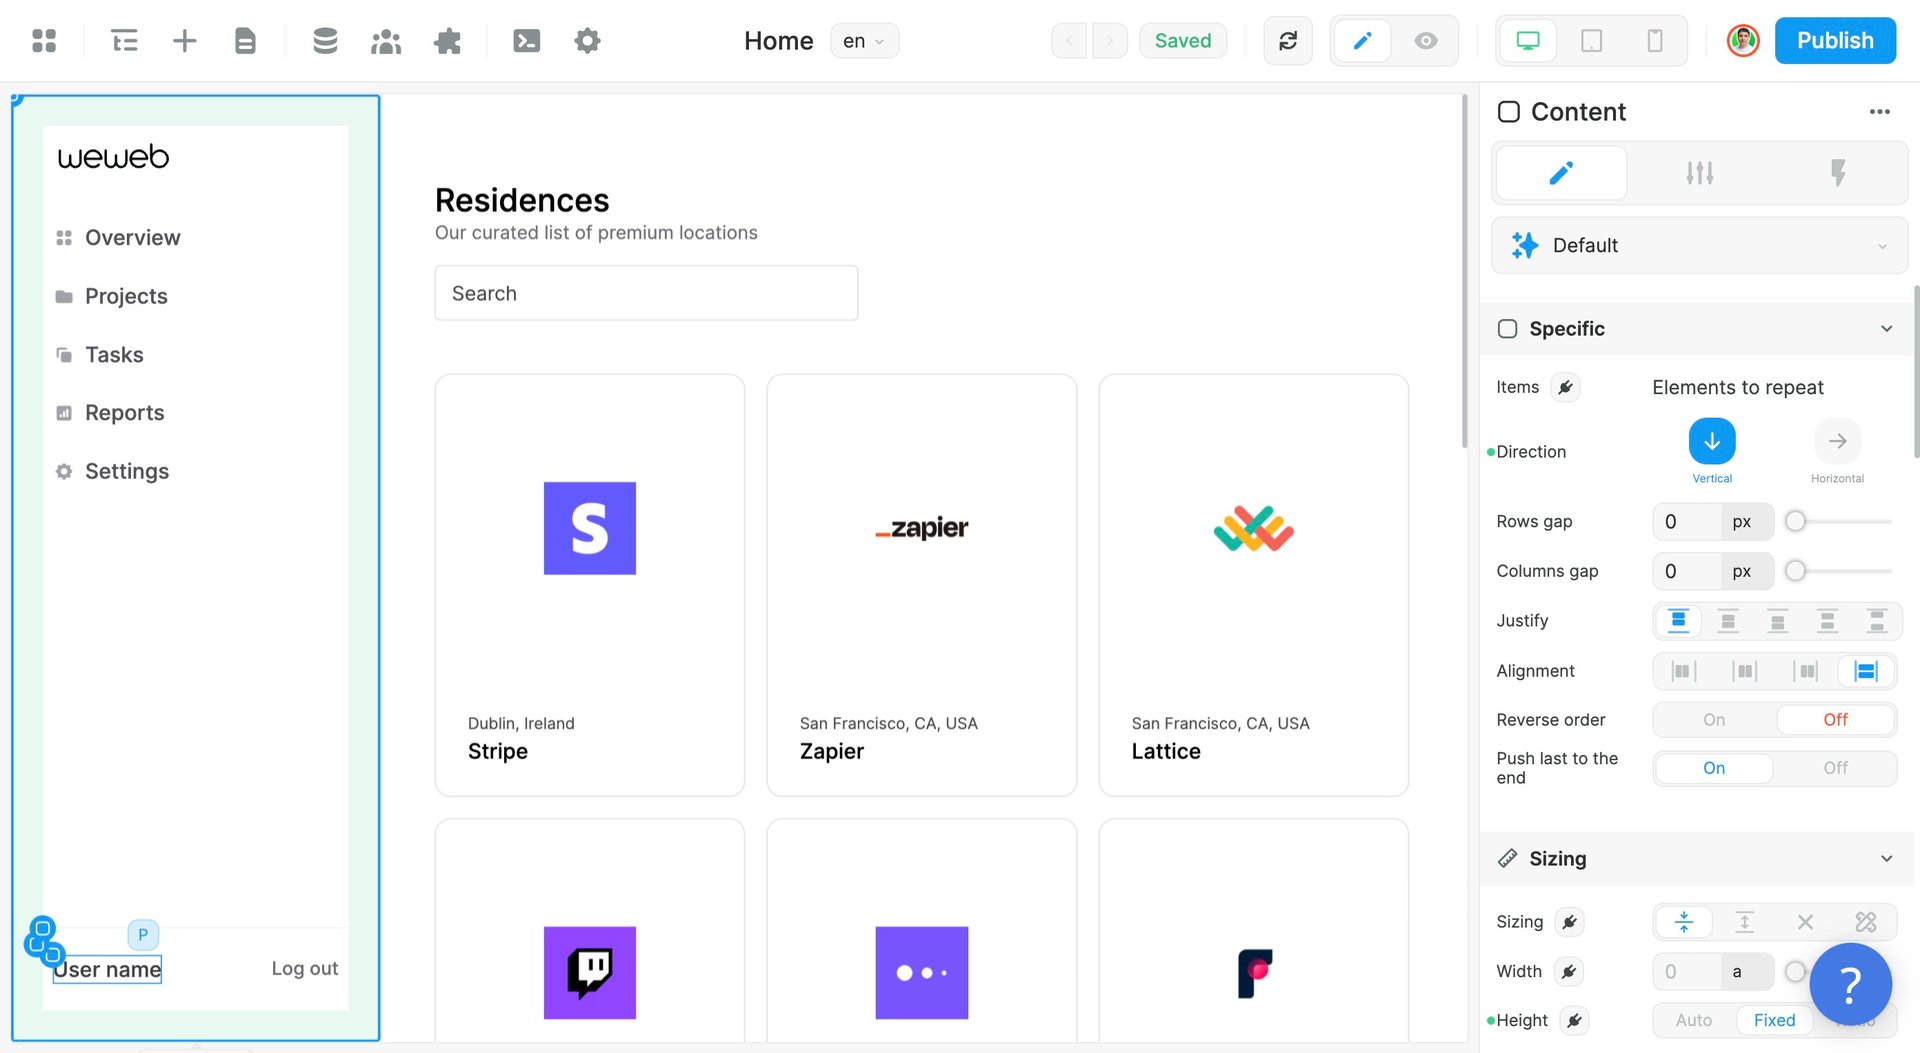Viewport: 1920px width, 1053px height.
Task: Go to Projects in the sidebar
Action: pos(112,297)
